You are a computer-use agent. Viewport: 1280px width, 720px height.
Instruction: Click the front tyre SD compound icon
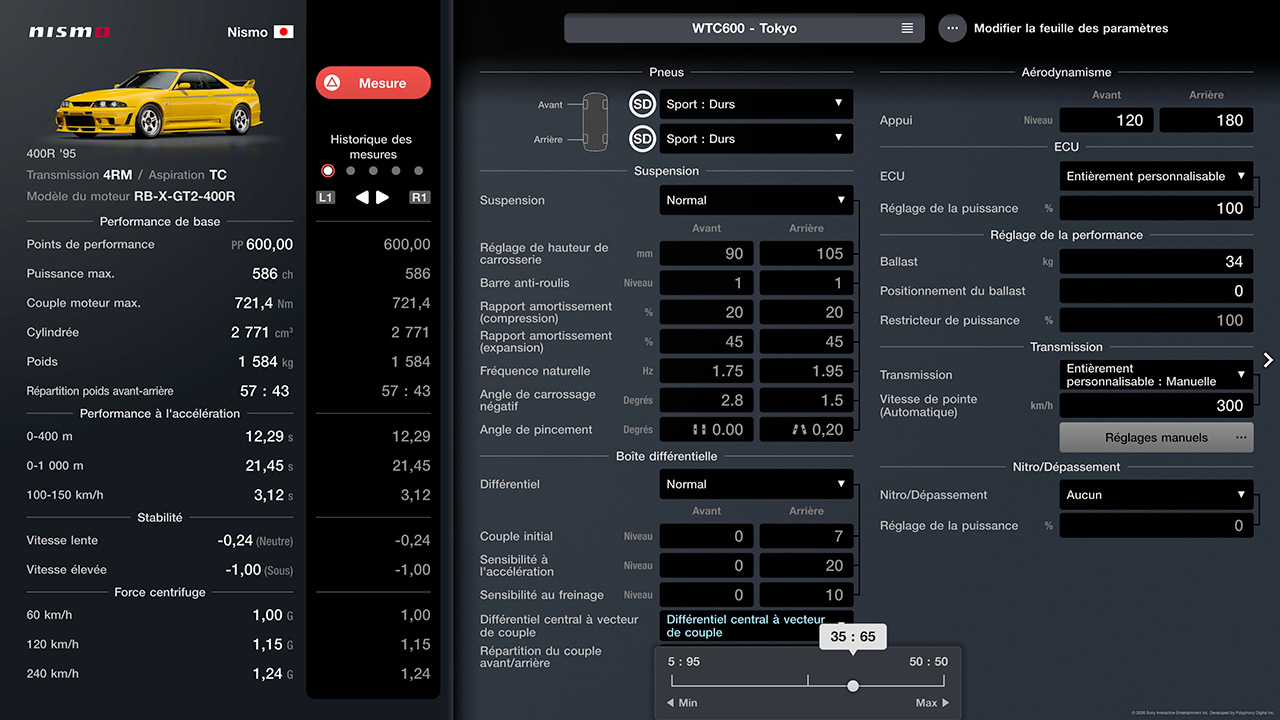click(642, 104)
